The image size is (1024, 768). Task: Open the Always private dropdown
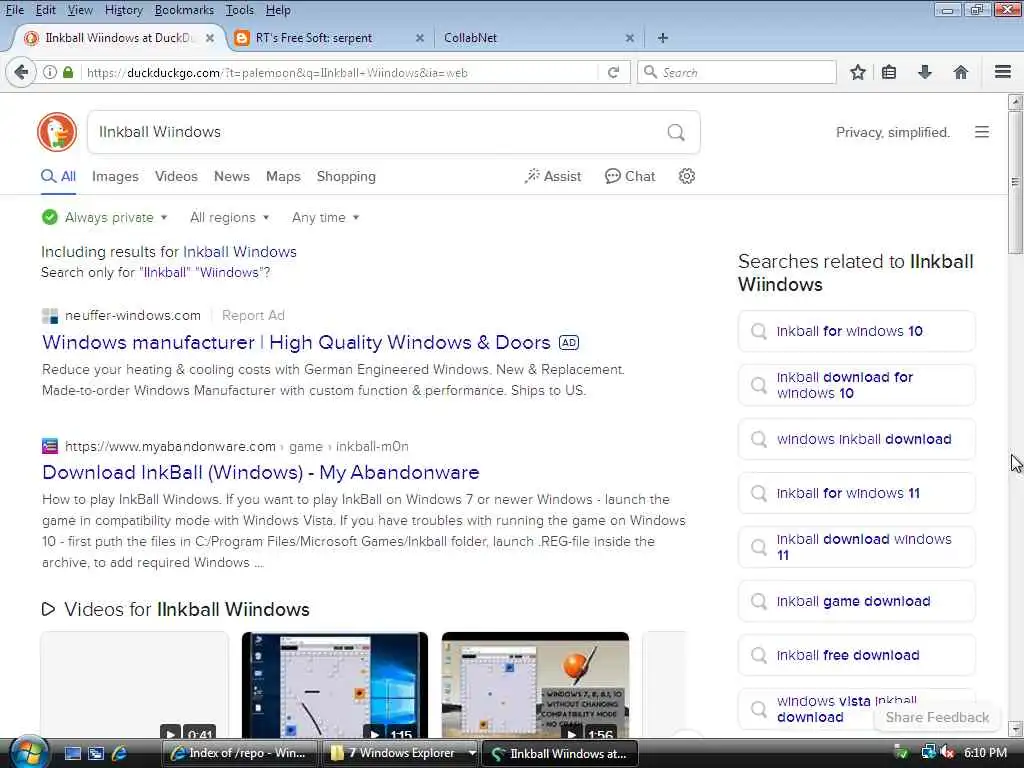[x=104, y=217]
